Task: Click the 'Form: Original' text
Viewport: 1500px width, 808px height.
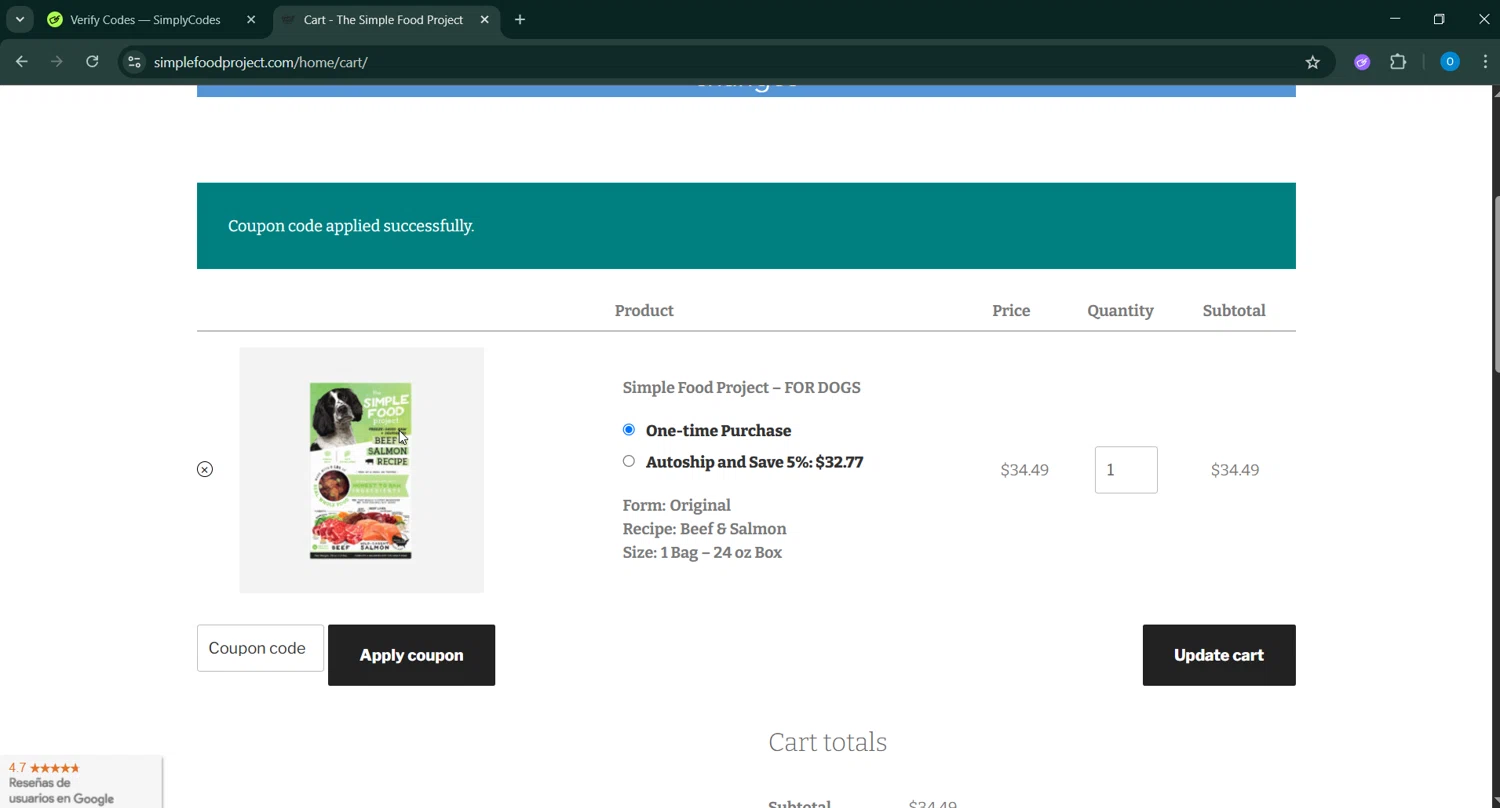Action: tap(676, 505)
